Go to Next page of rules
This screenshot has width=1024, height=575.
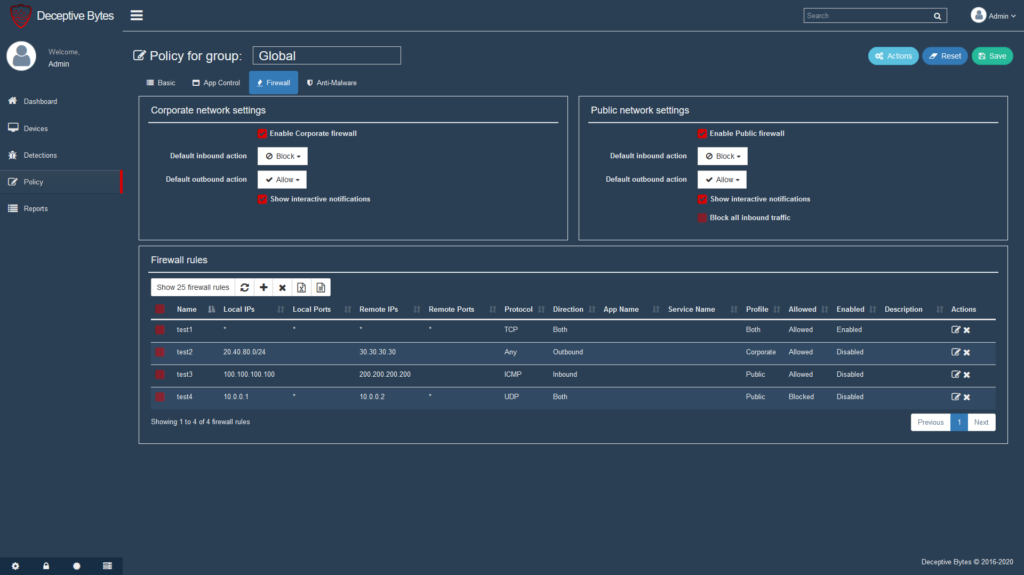coord(982,422)
